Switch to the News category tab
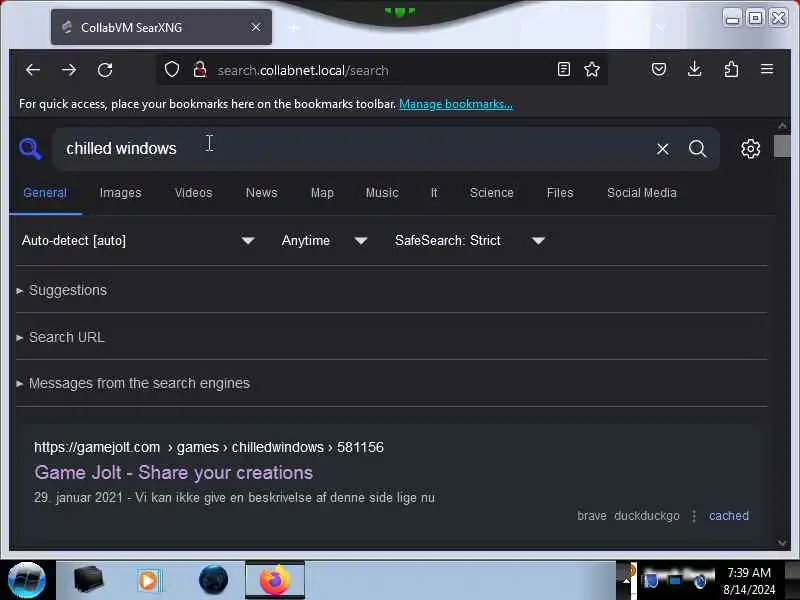Screen dimensions: 800x600 [262, 193]
